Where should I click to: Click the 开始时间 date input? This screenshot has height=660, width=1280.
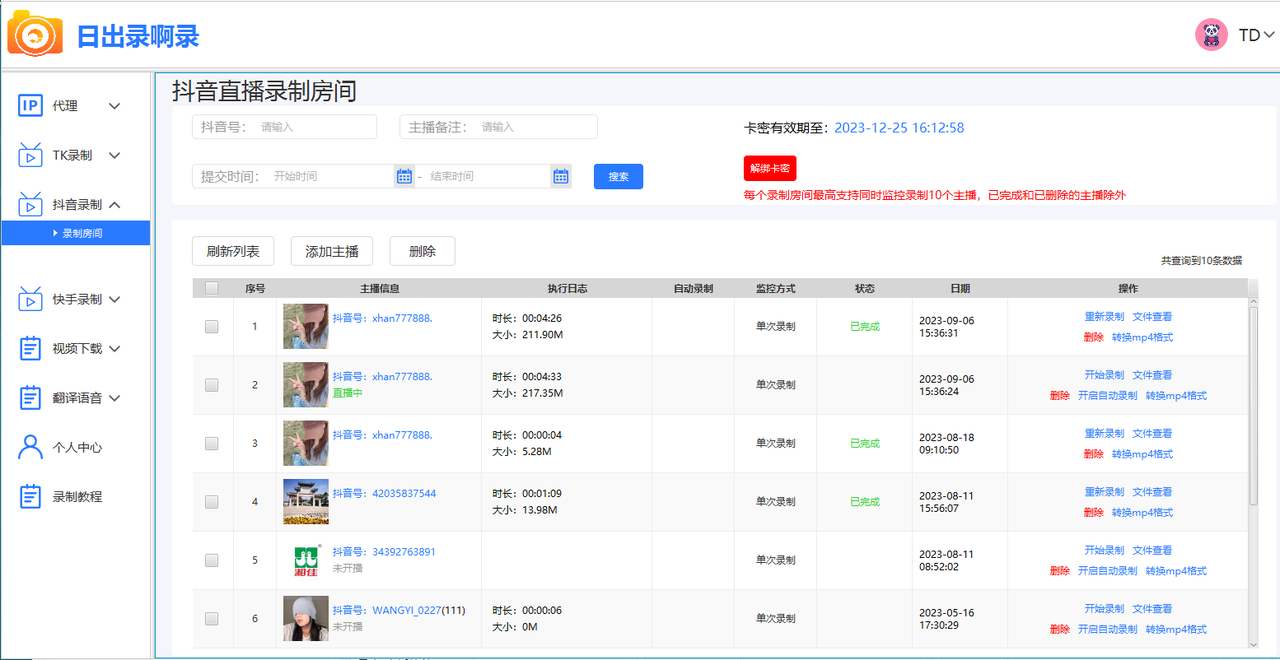coord(332,176)
